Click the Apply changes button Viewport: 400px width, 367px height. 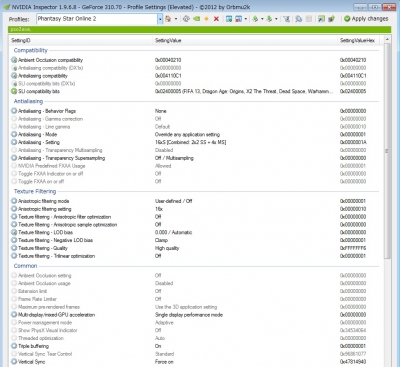tap(366, 19)
